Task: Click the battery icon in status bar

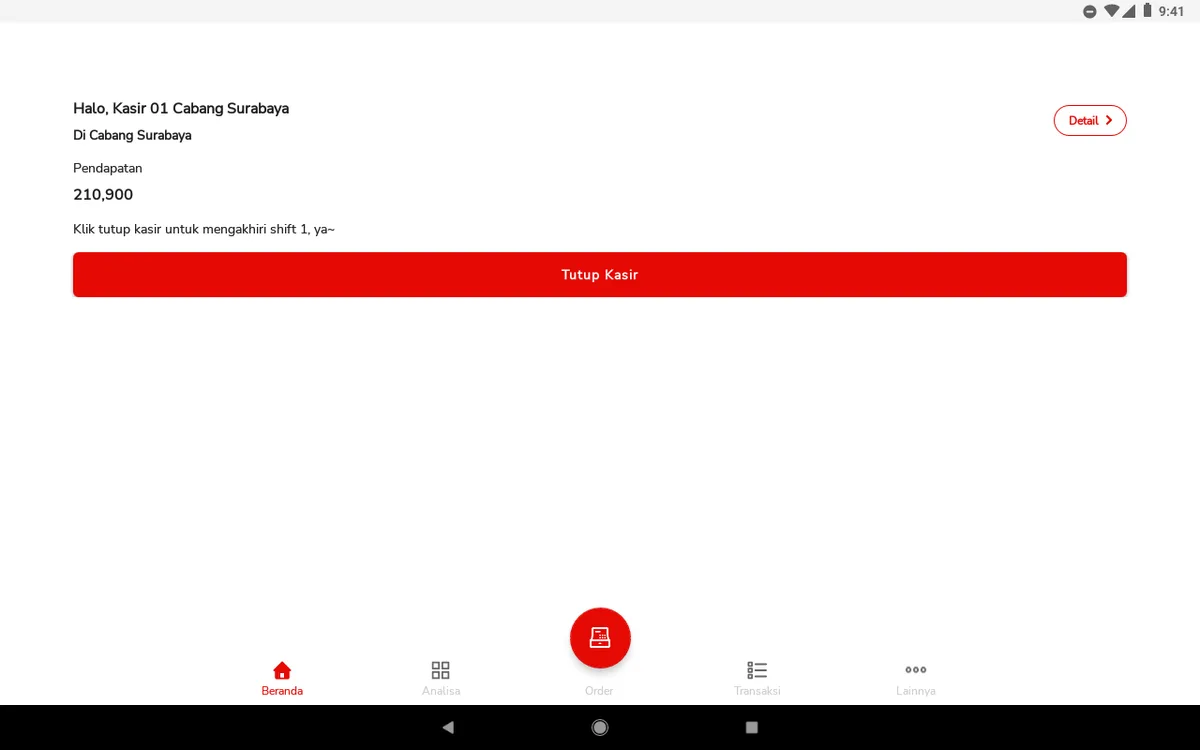Action: click(x=1147, y=11)
